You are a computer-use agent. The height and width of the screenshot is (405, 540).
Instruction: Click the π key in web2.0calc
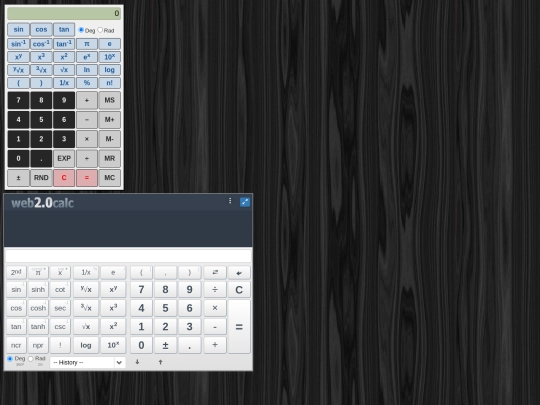(x=38, y=273)
